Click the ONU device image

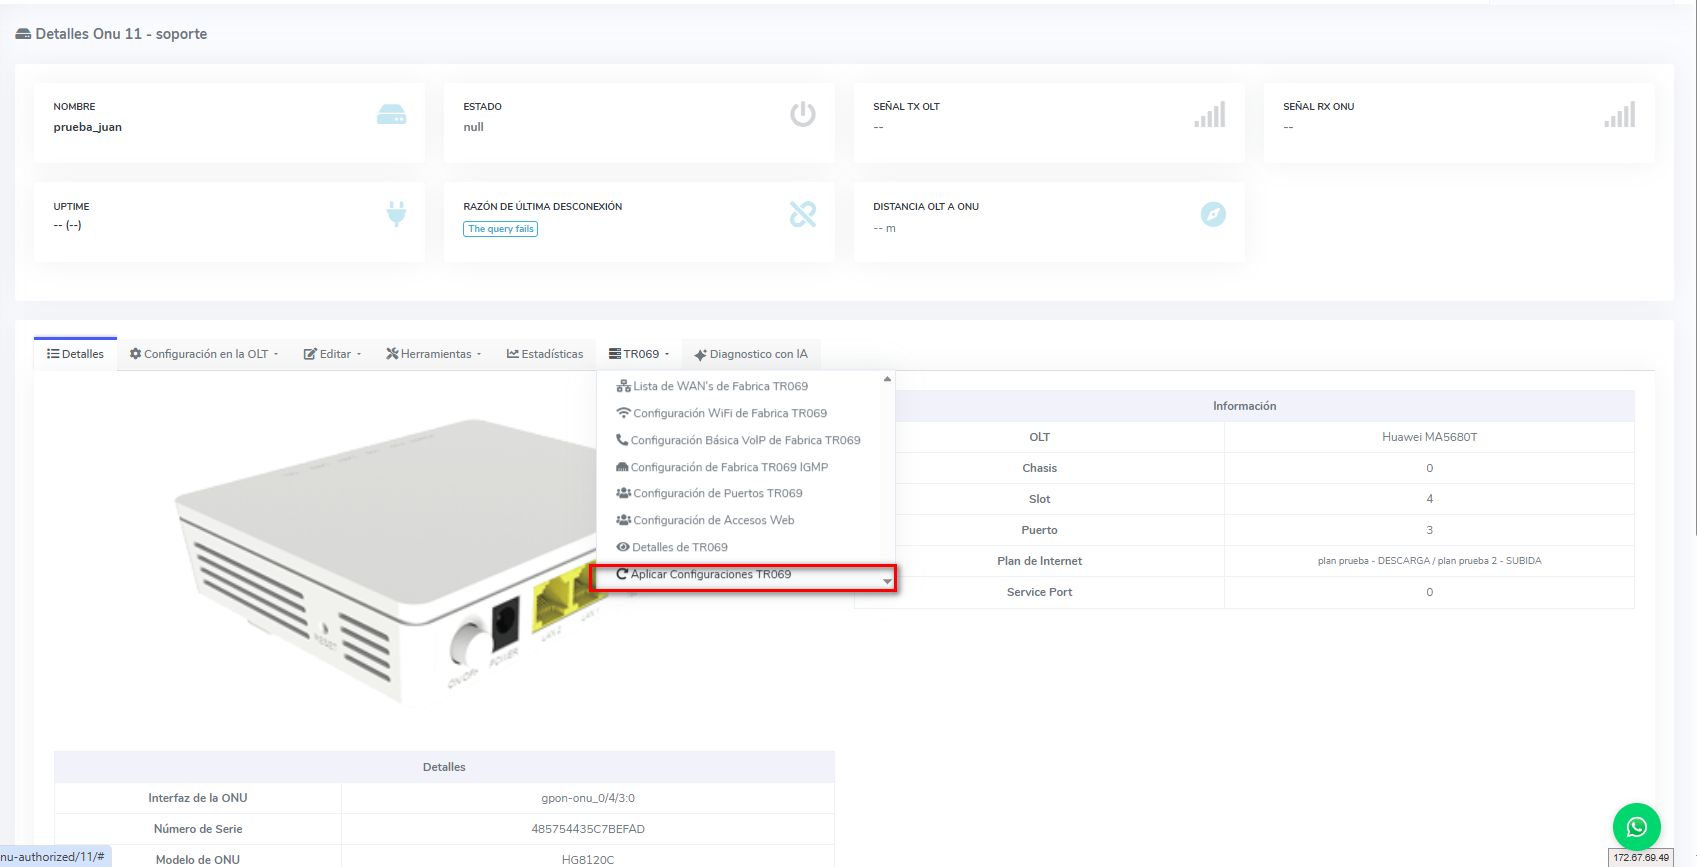[x=380, y=560]
